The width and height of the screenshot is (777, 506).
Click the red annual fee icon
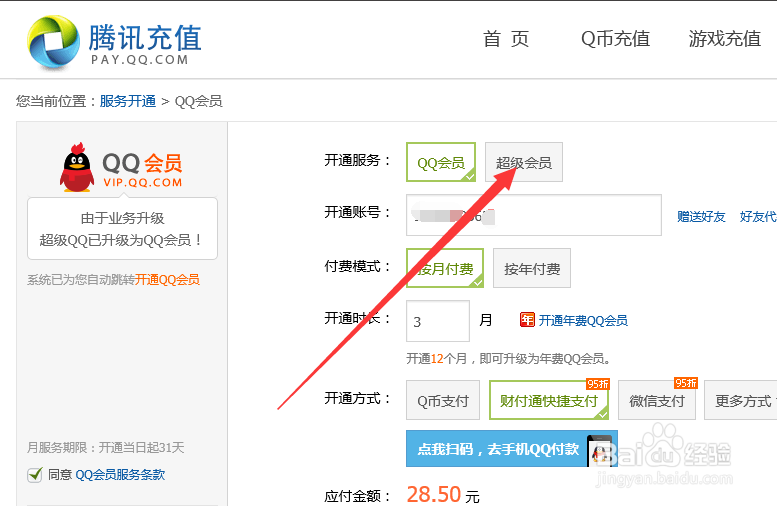(527, 320)
